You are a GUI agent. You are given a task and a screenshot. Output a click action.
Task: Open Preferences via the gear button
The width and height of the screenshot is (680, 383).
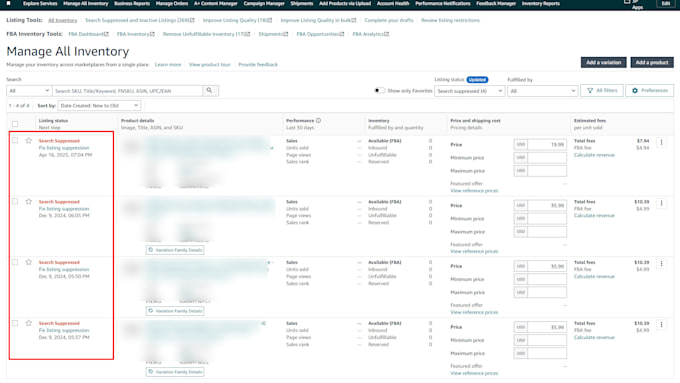coord(650,91)
